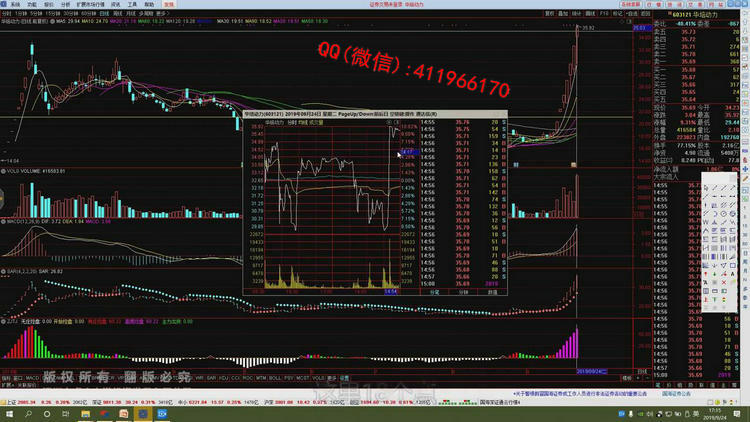The image size is (750, 422).
Task: Click the 叠加 toolbar button
Action: tap(563, 13)
